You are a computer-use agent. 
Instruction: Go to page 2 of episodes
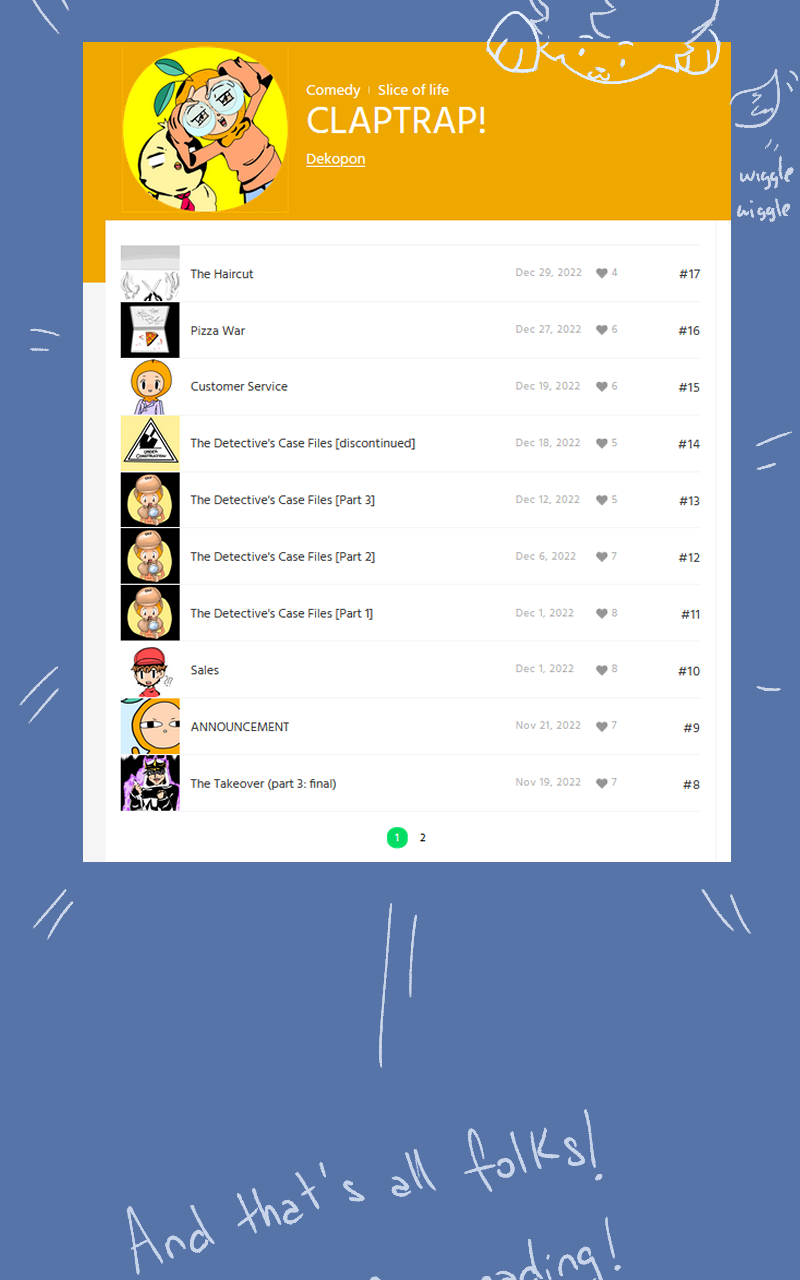coord(423,838)
